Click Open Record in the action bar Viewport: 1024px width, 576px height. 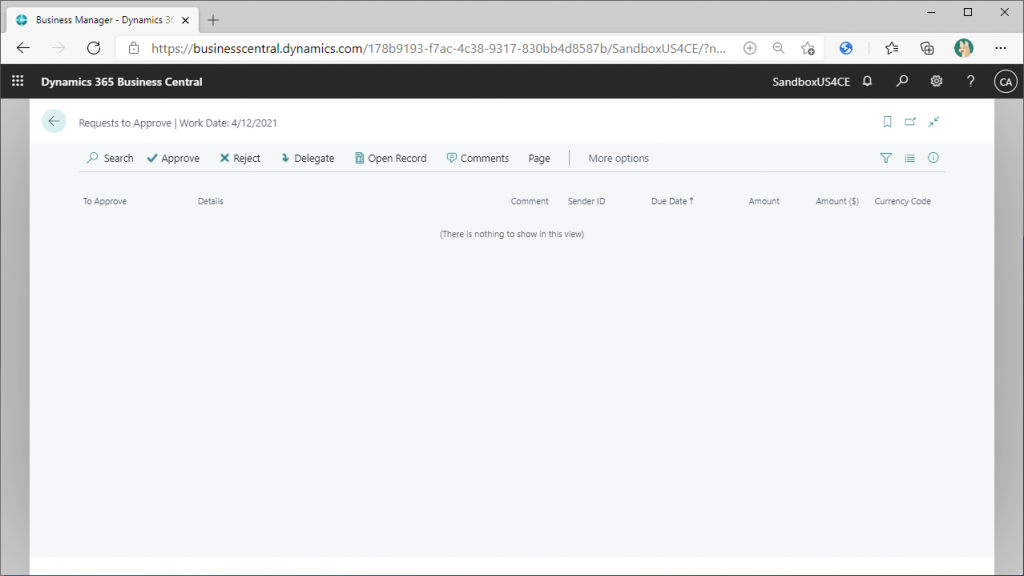(x=391, y=158)
